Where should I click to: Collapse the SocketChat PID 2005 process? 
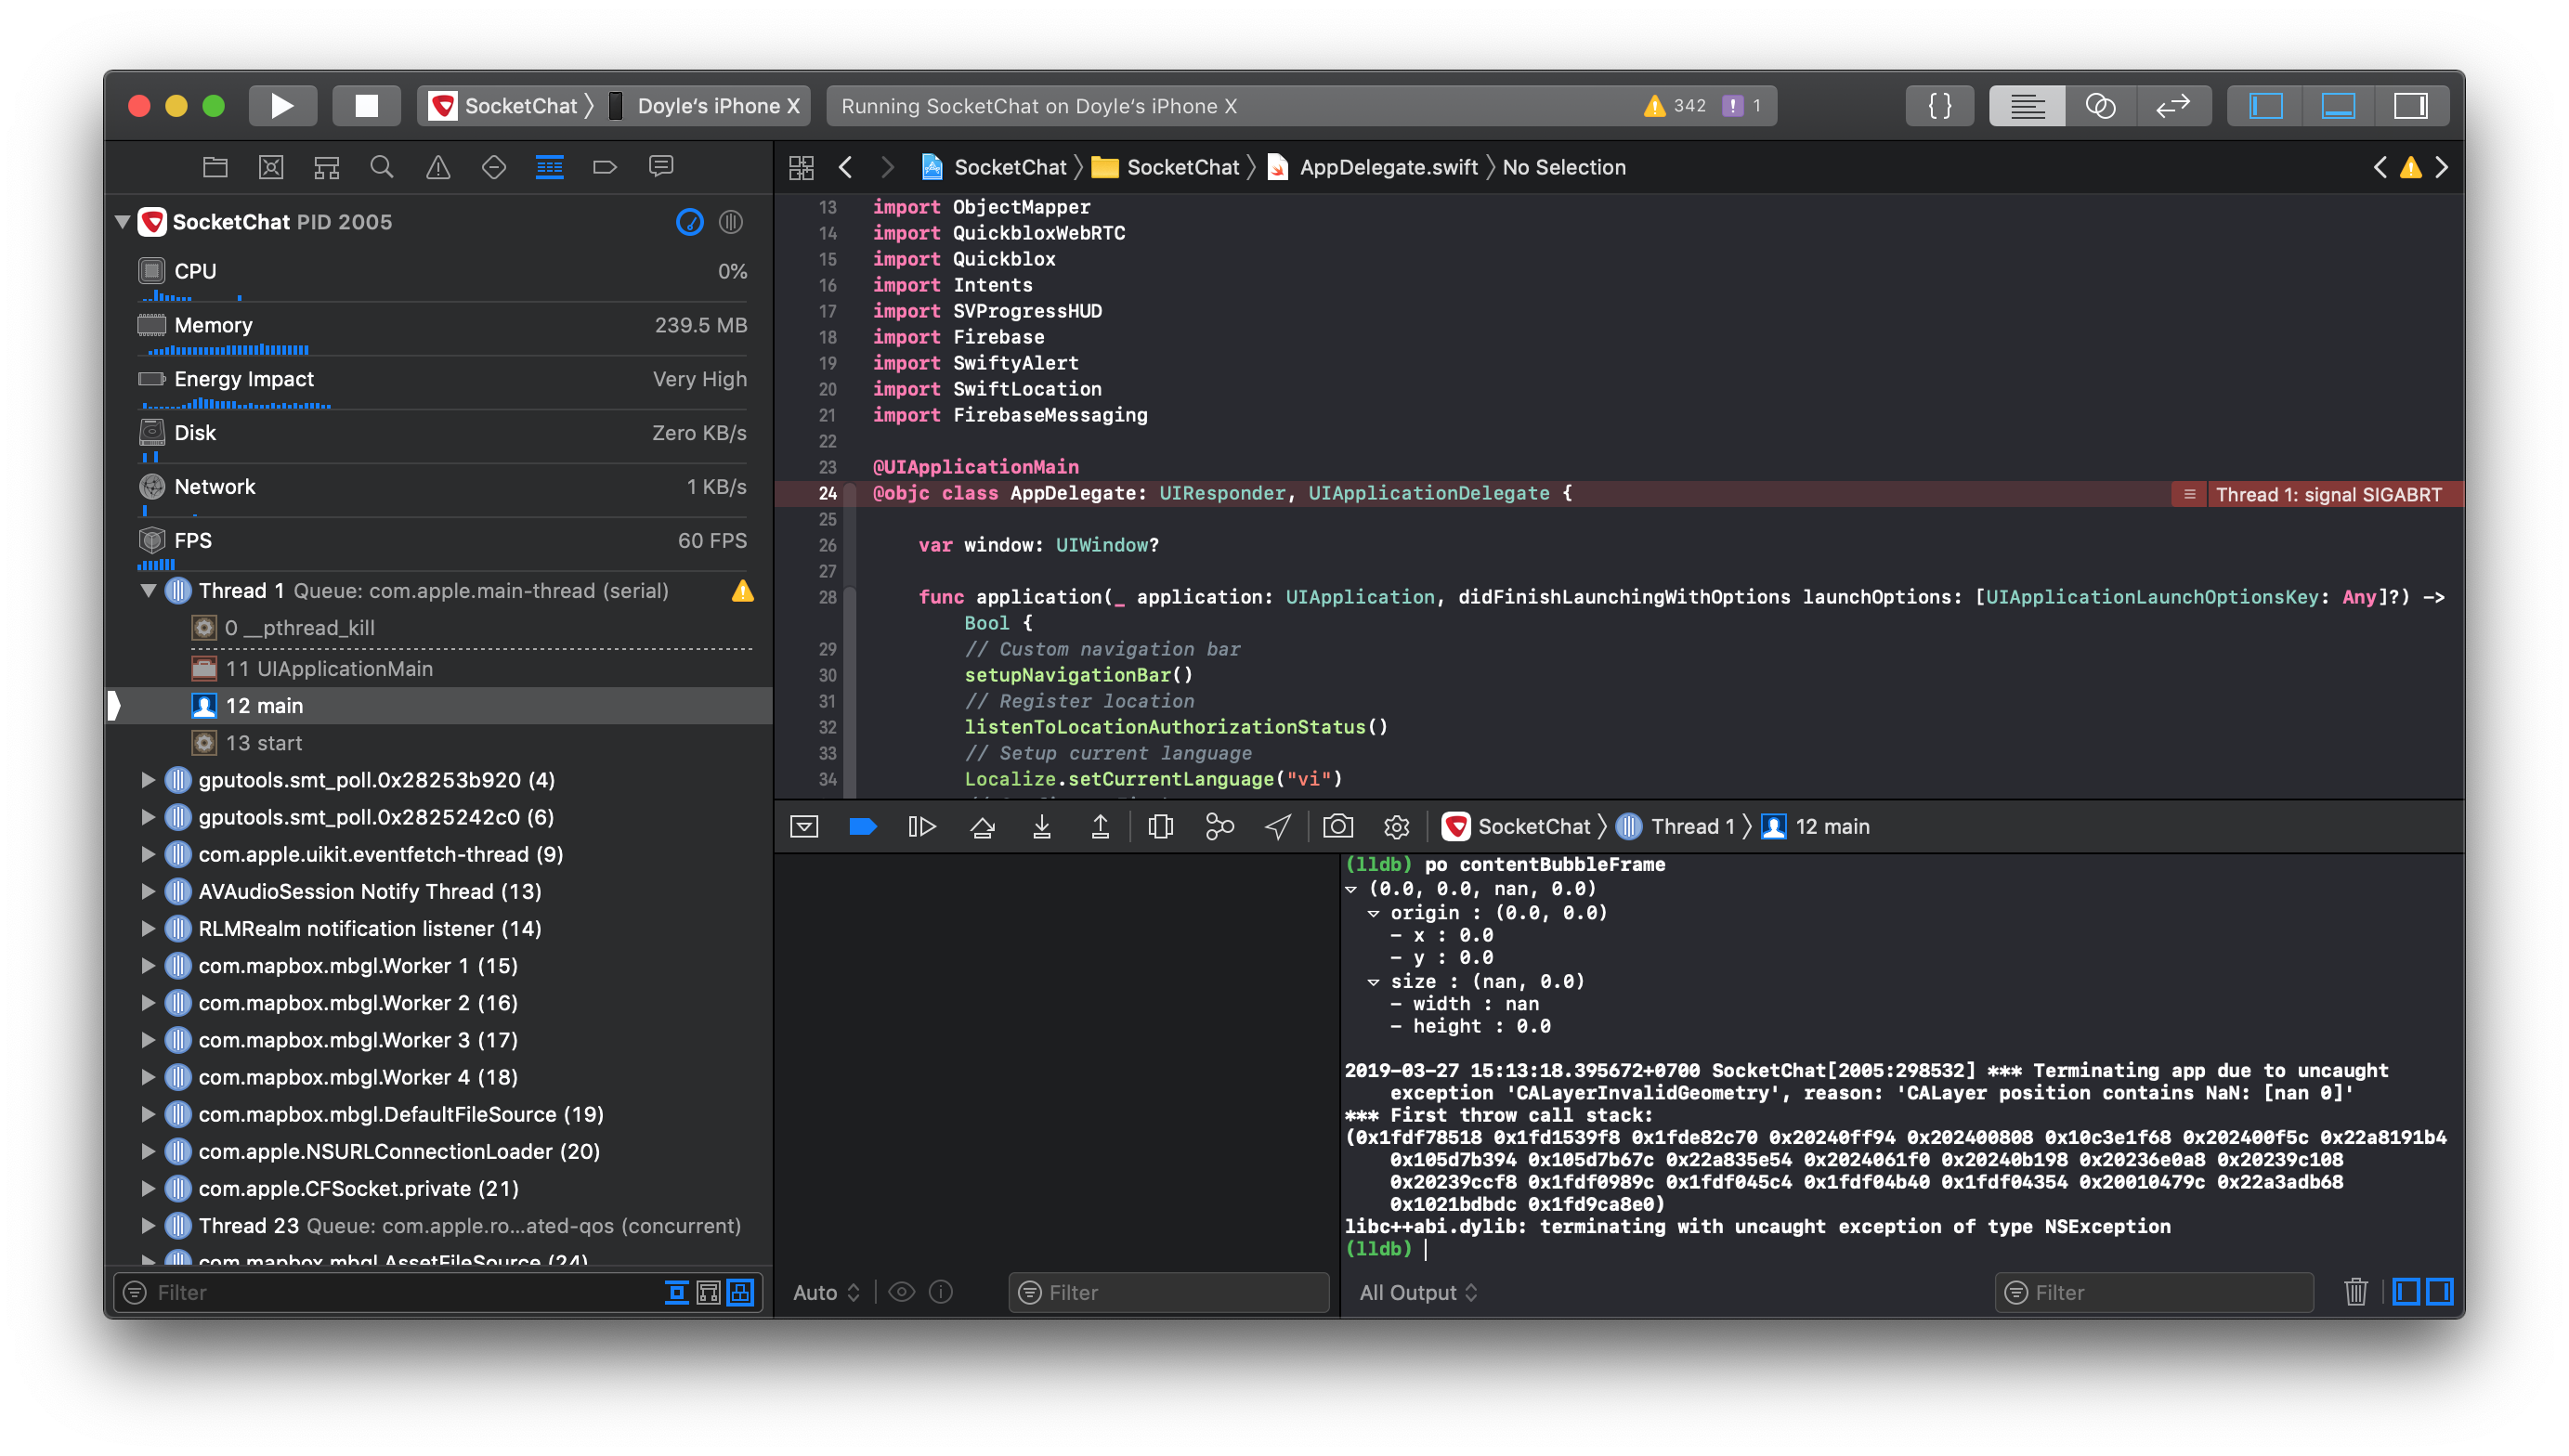tap(123, 222)
